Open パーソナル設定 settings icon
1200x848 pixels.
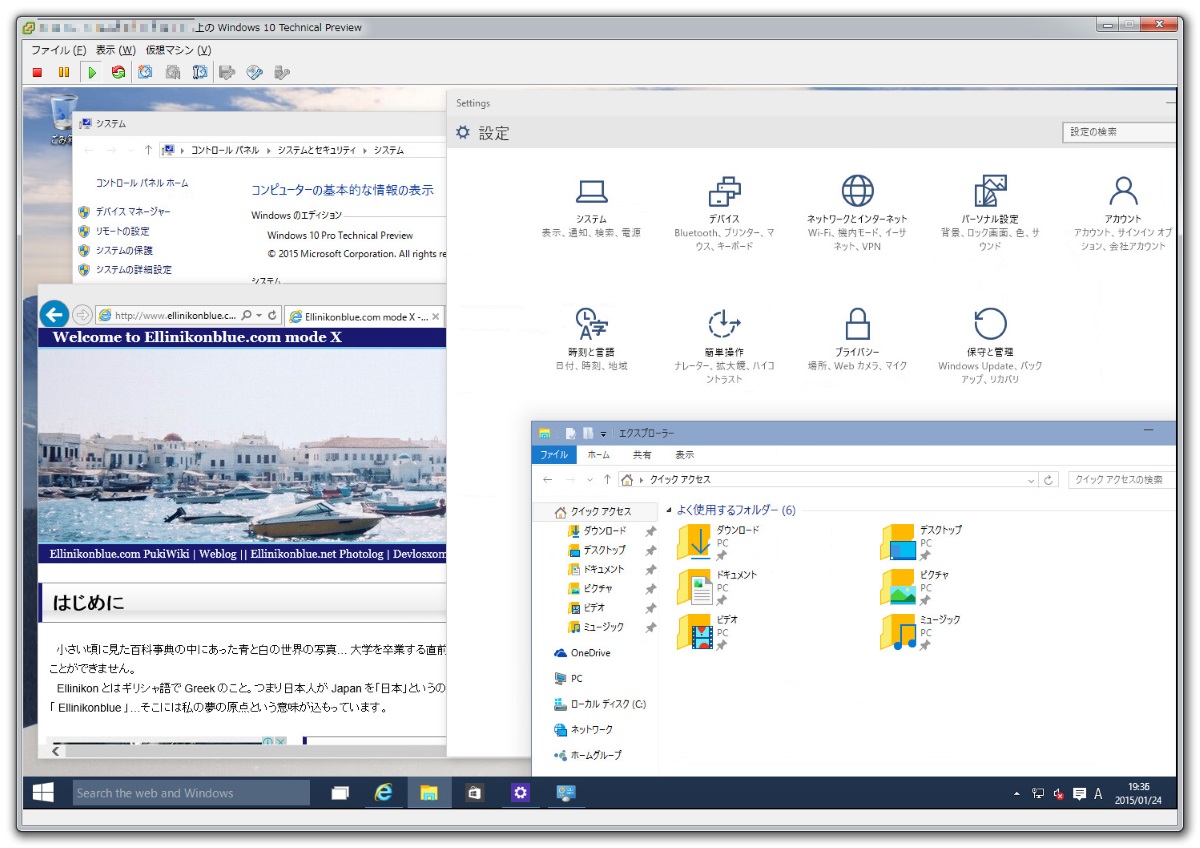[990, 192]
